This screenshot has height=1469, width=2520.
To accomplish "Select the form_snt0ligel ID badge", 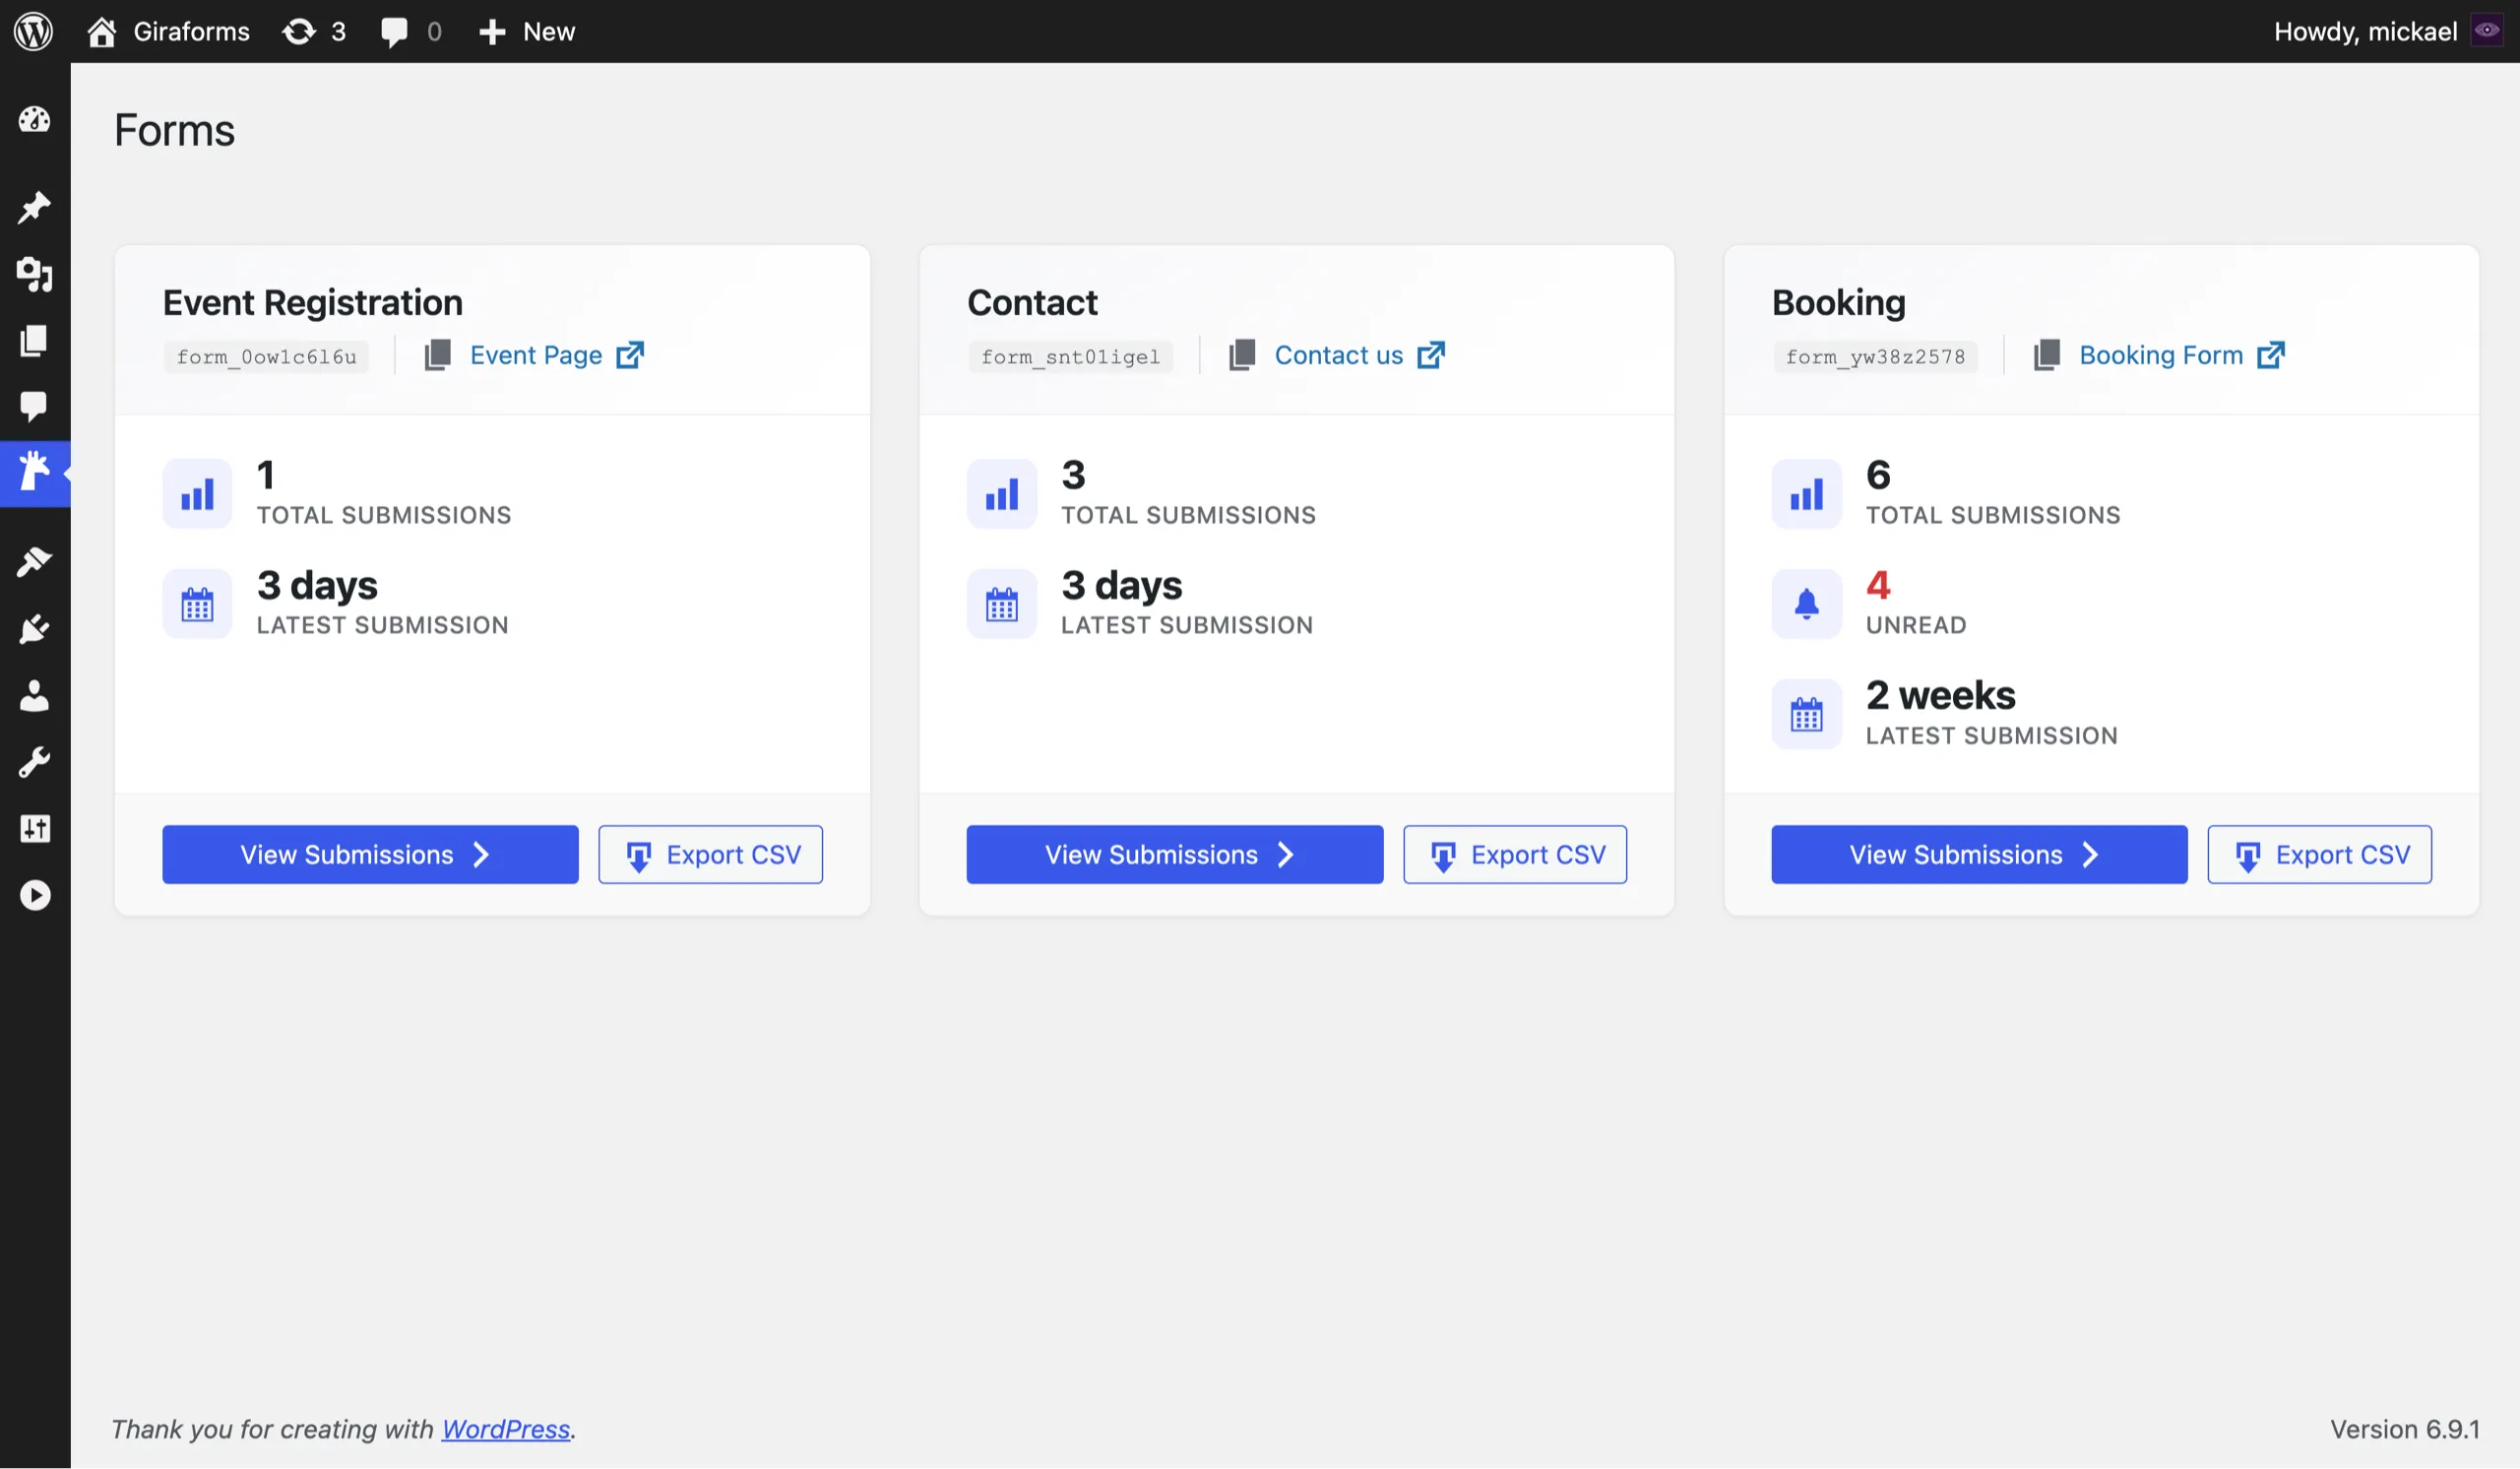I will click(1070, 356).
